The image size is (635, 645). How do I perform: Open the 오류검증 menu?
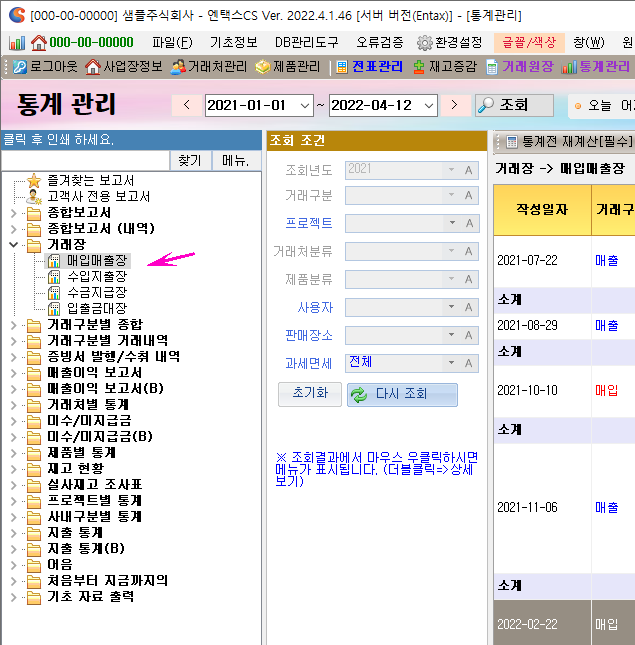point(379,42)
